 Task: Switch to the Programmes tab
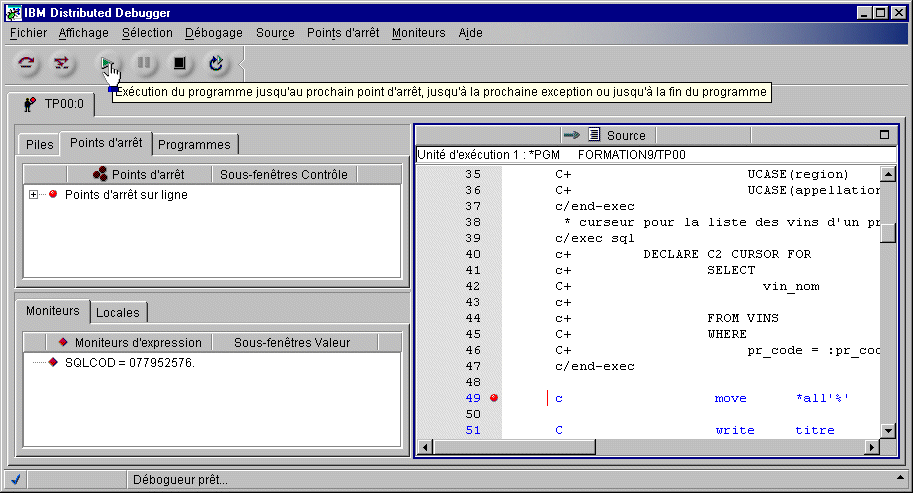[194, 144]
